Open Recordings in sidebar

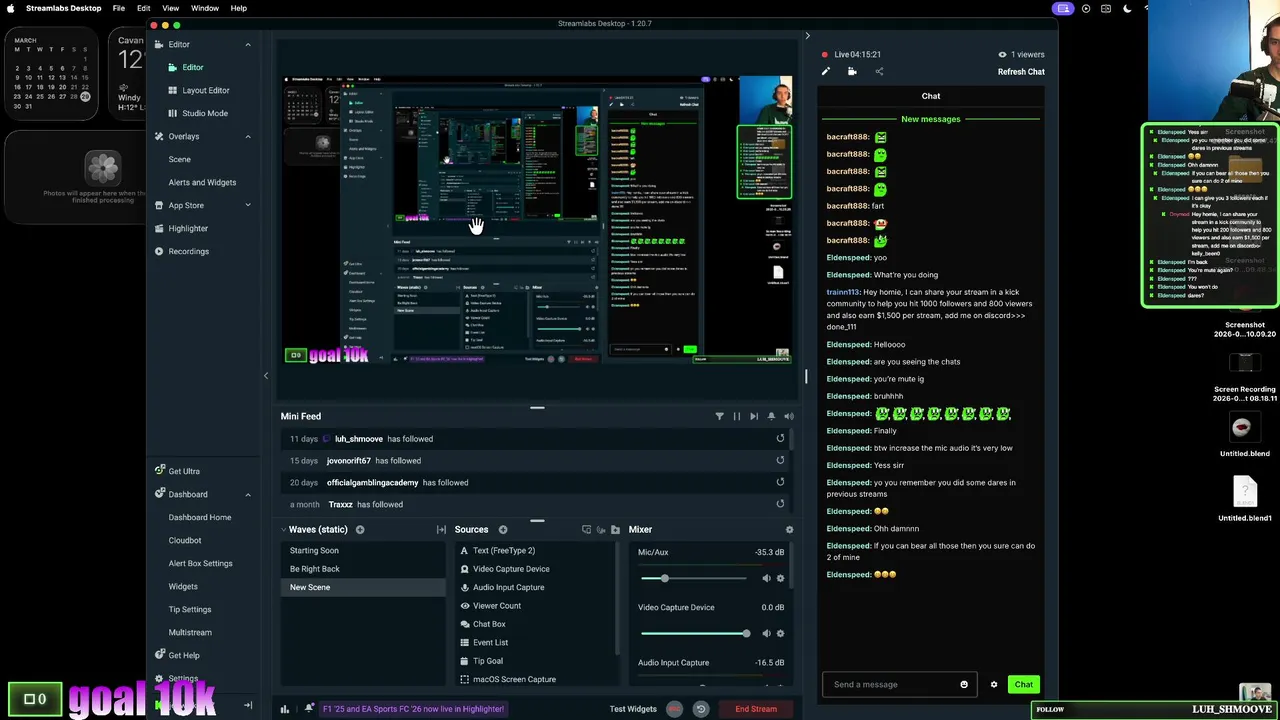point(189,251)
